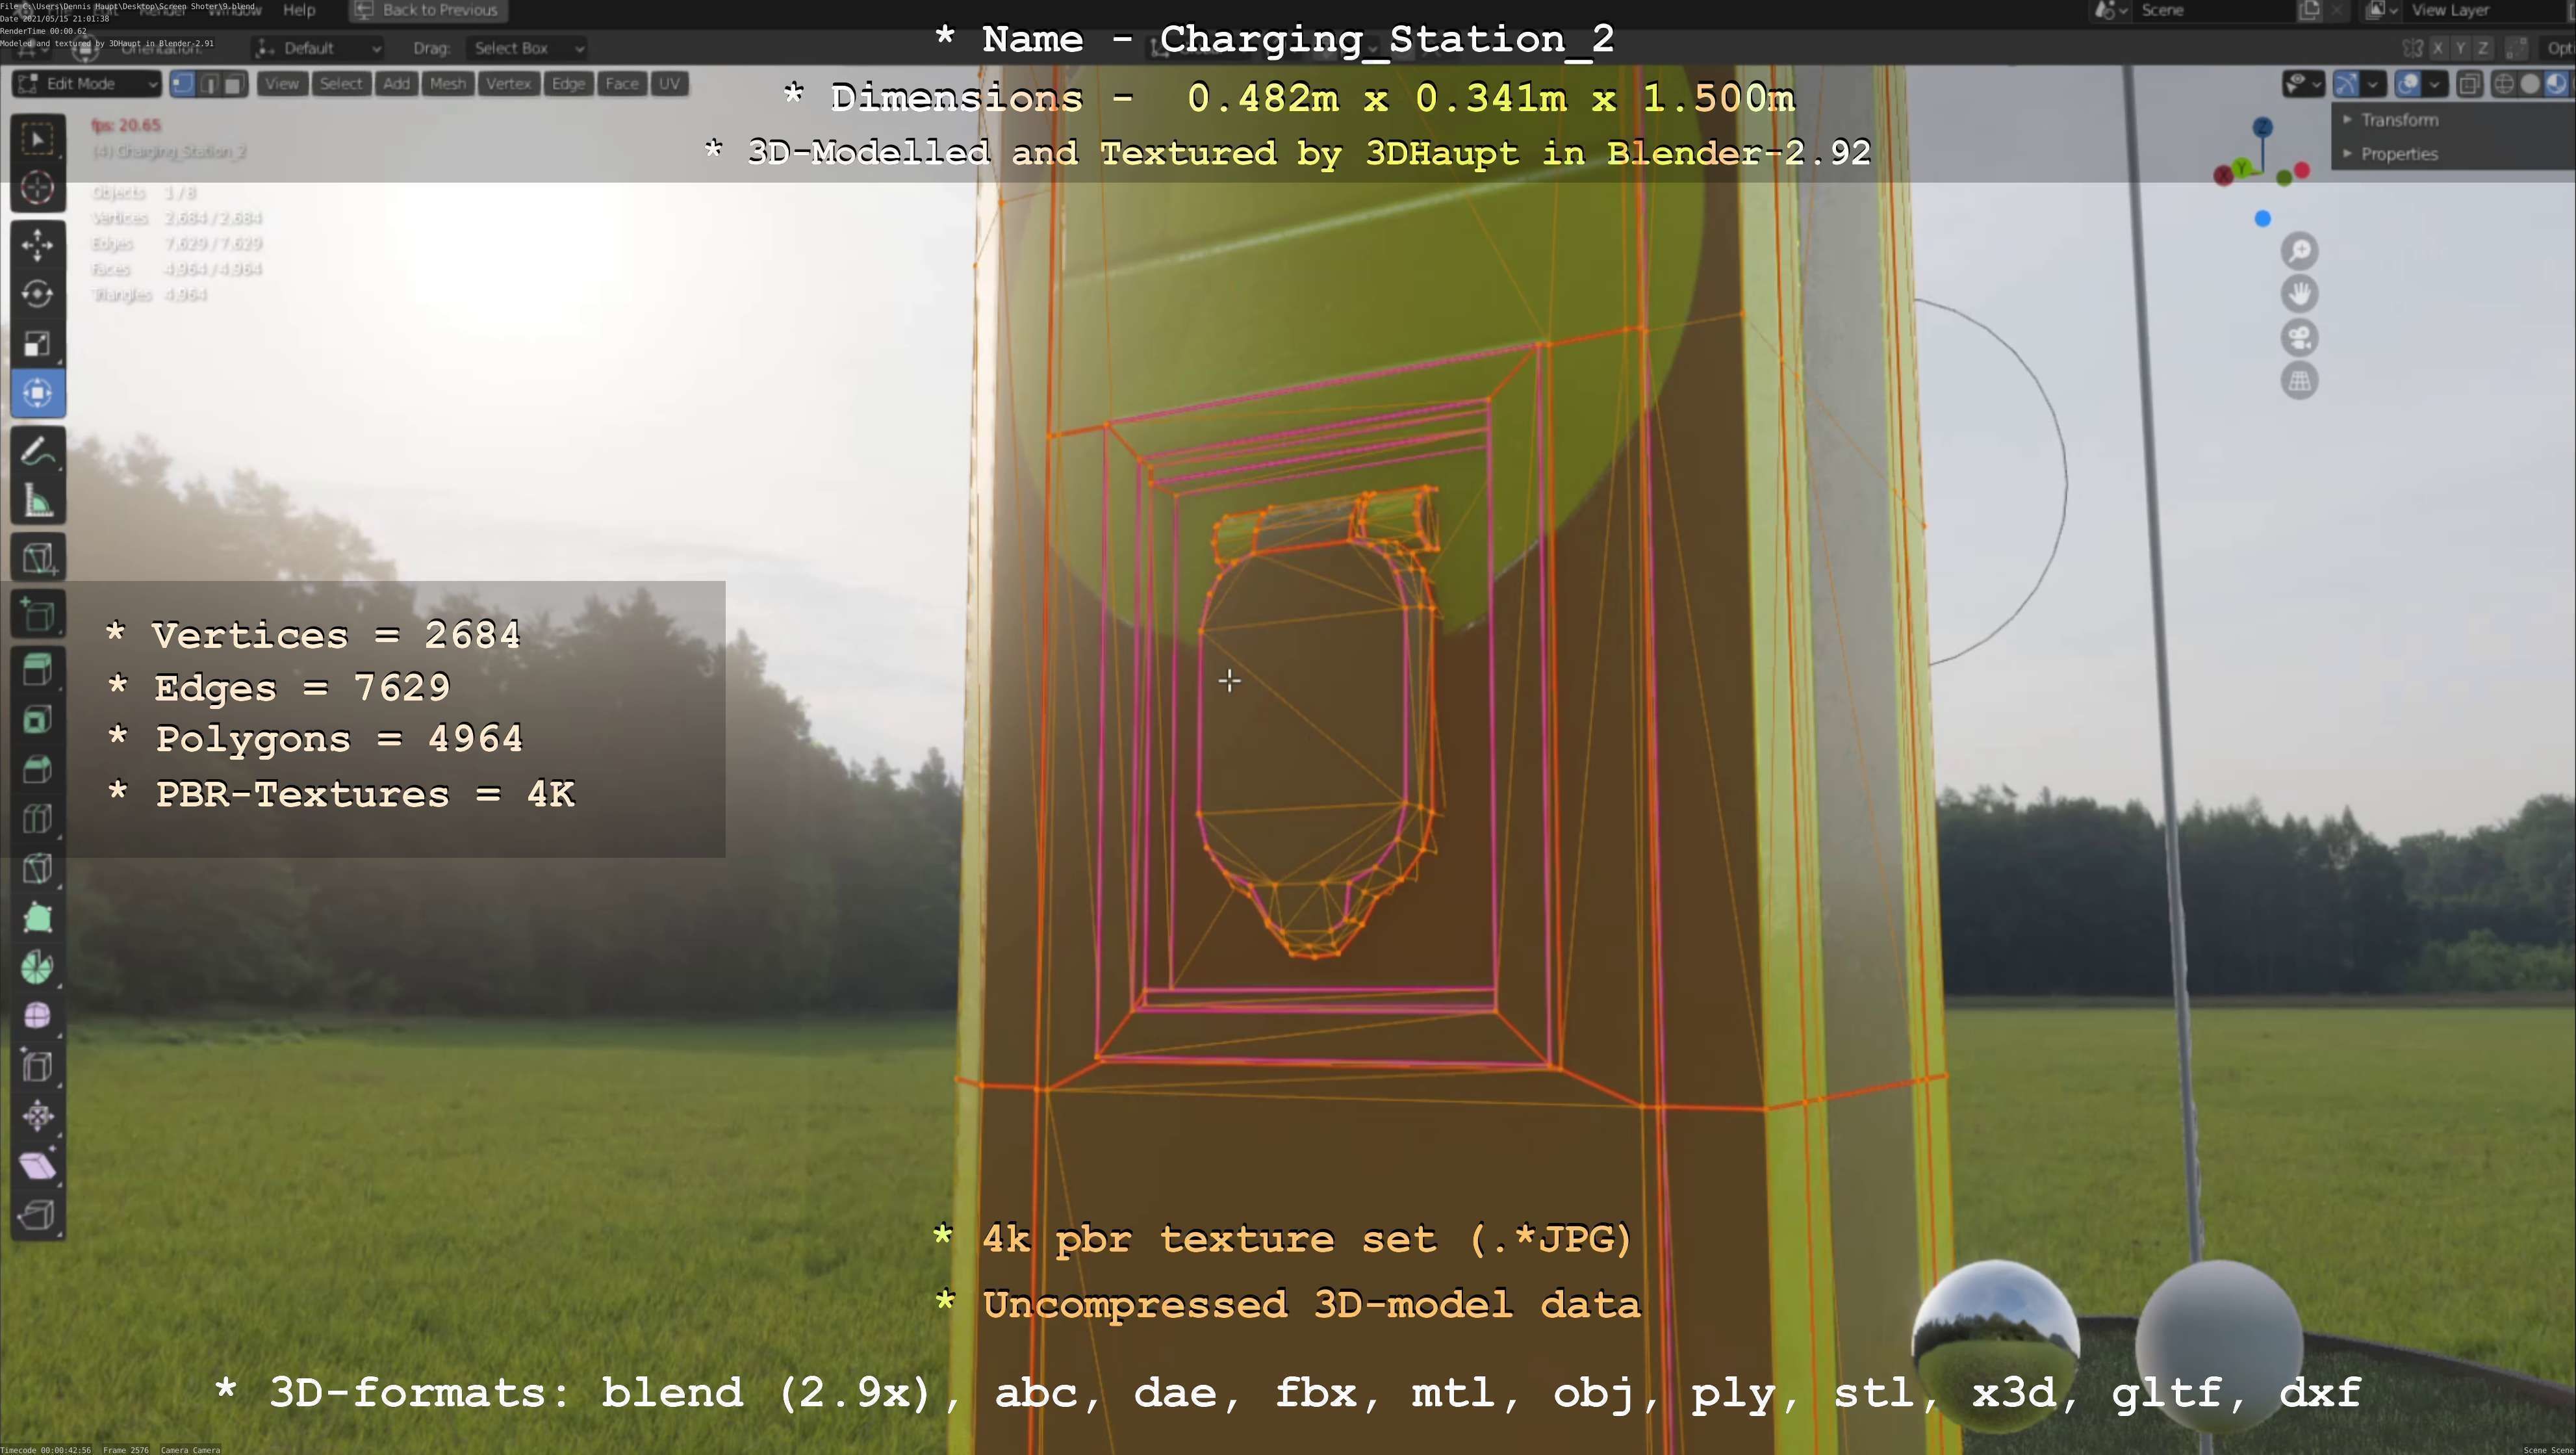
Task: Expand the Transform panel
Action: (2399, 120)
